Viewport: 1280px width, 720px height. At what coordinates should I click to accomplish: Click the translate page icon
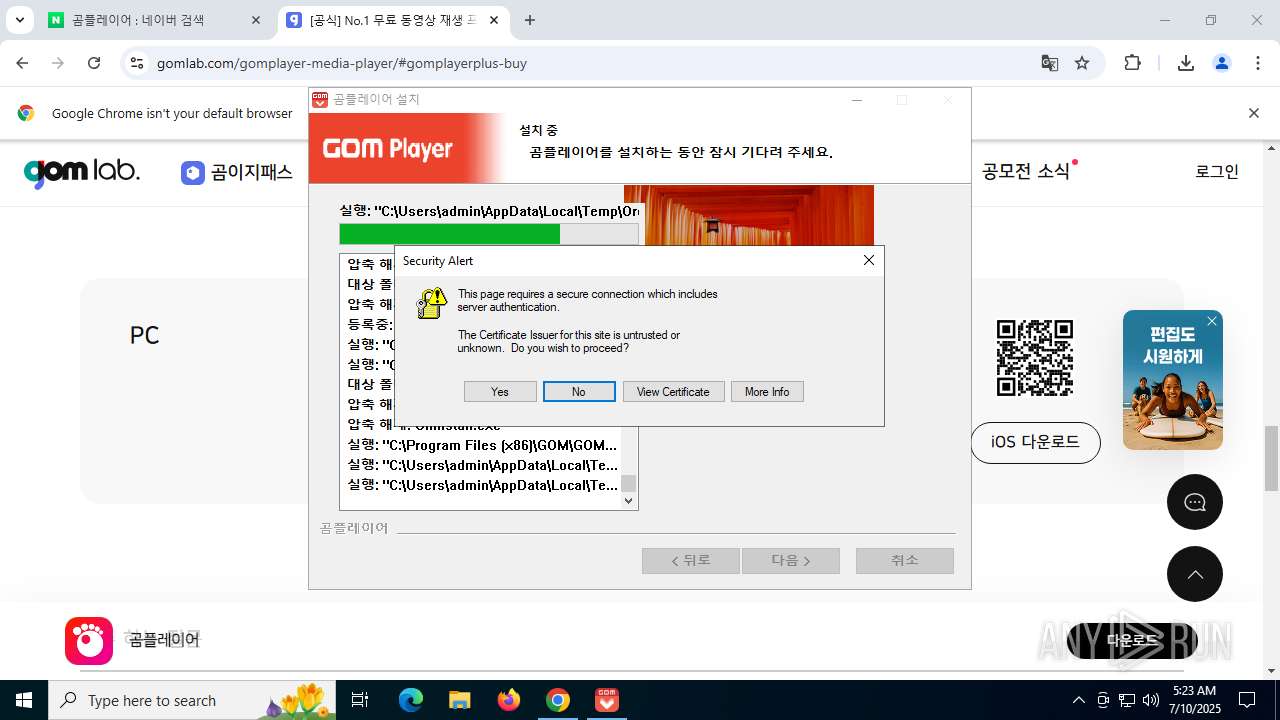(1049, 63)
